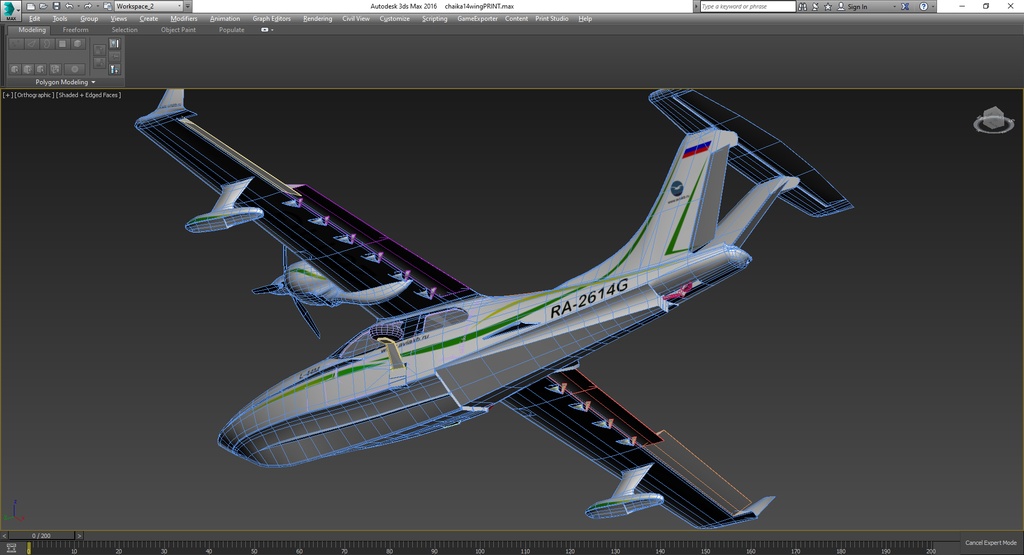Click the Open File folder icon

(43, 6)
